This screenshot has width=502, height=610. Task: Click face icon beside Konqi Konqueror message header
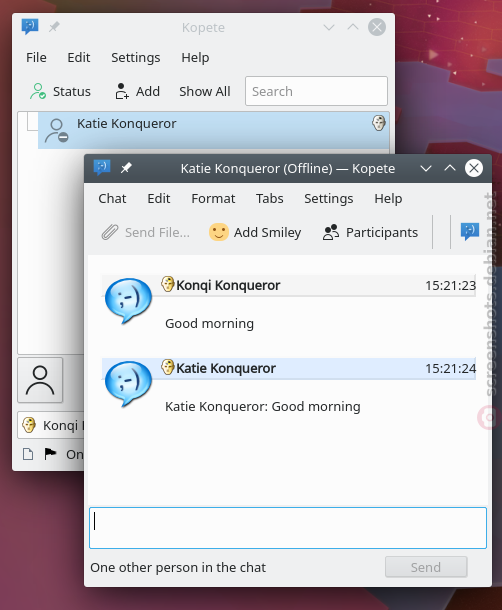[168, 284]
